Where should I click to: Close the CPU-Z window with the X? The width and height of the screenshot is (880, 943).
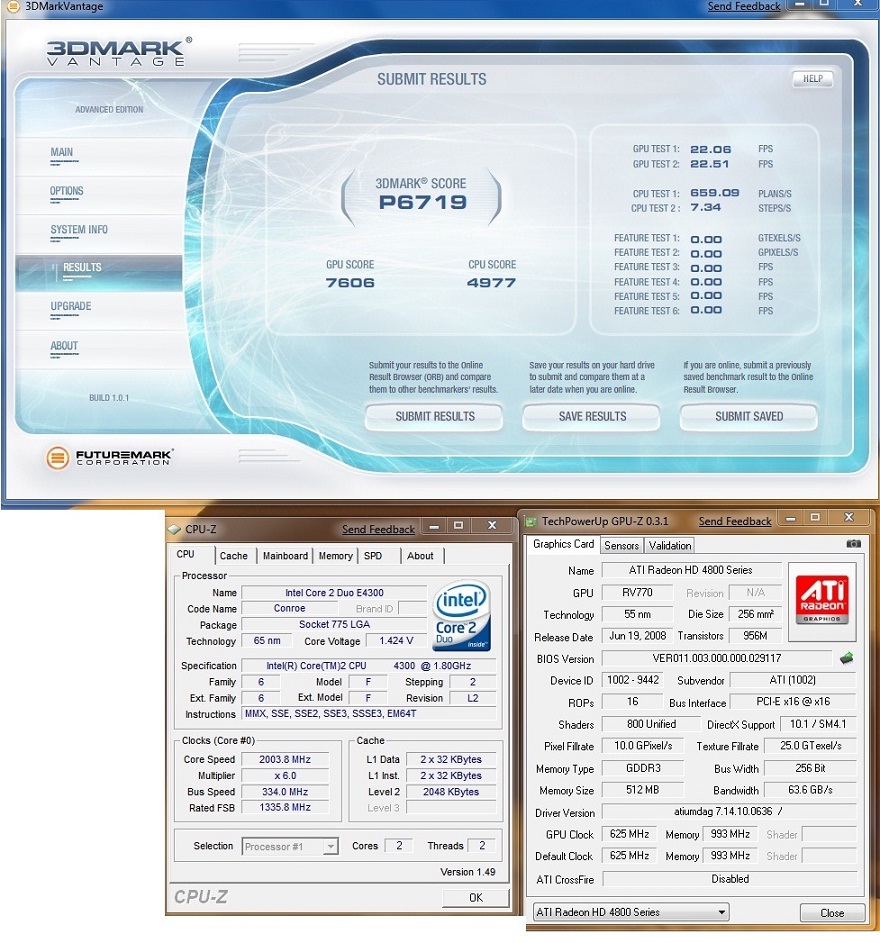click(x=492, y=526)
